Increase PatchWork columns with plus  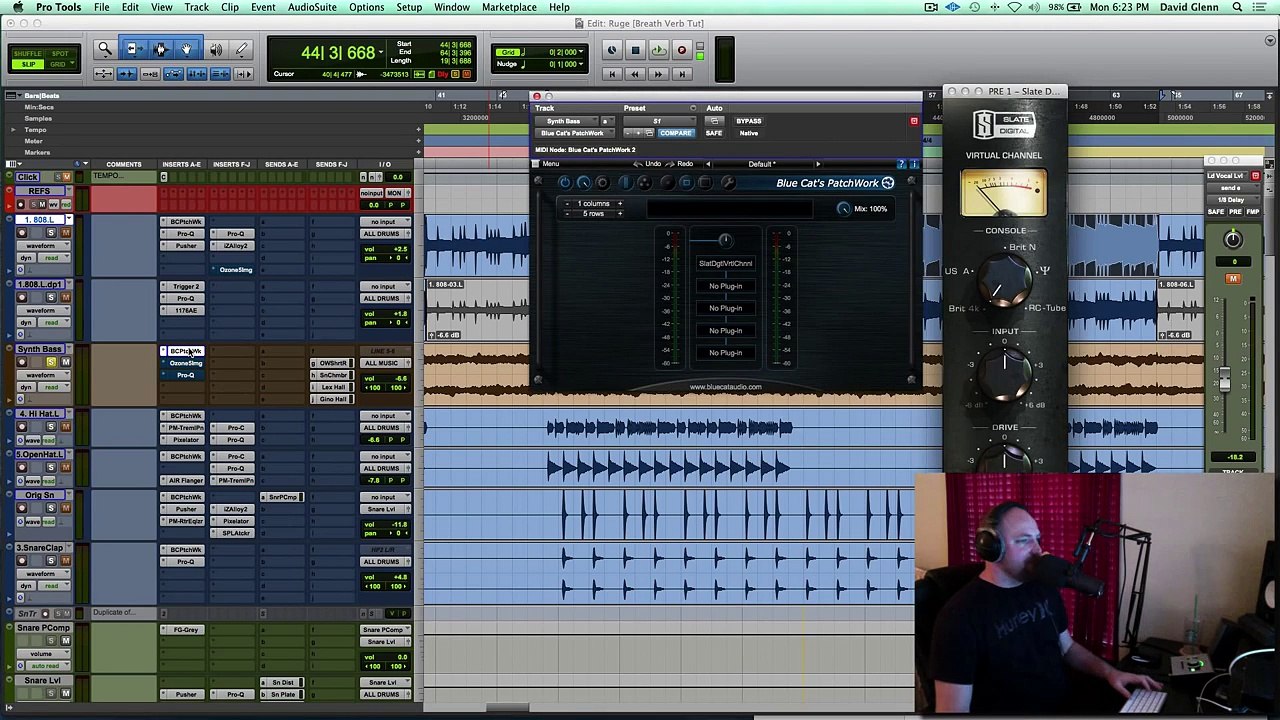[619, 204]
